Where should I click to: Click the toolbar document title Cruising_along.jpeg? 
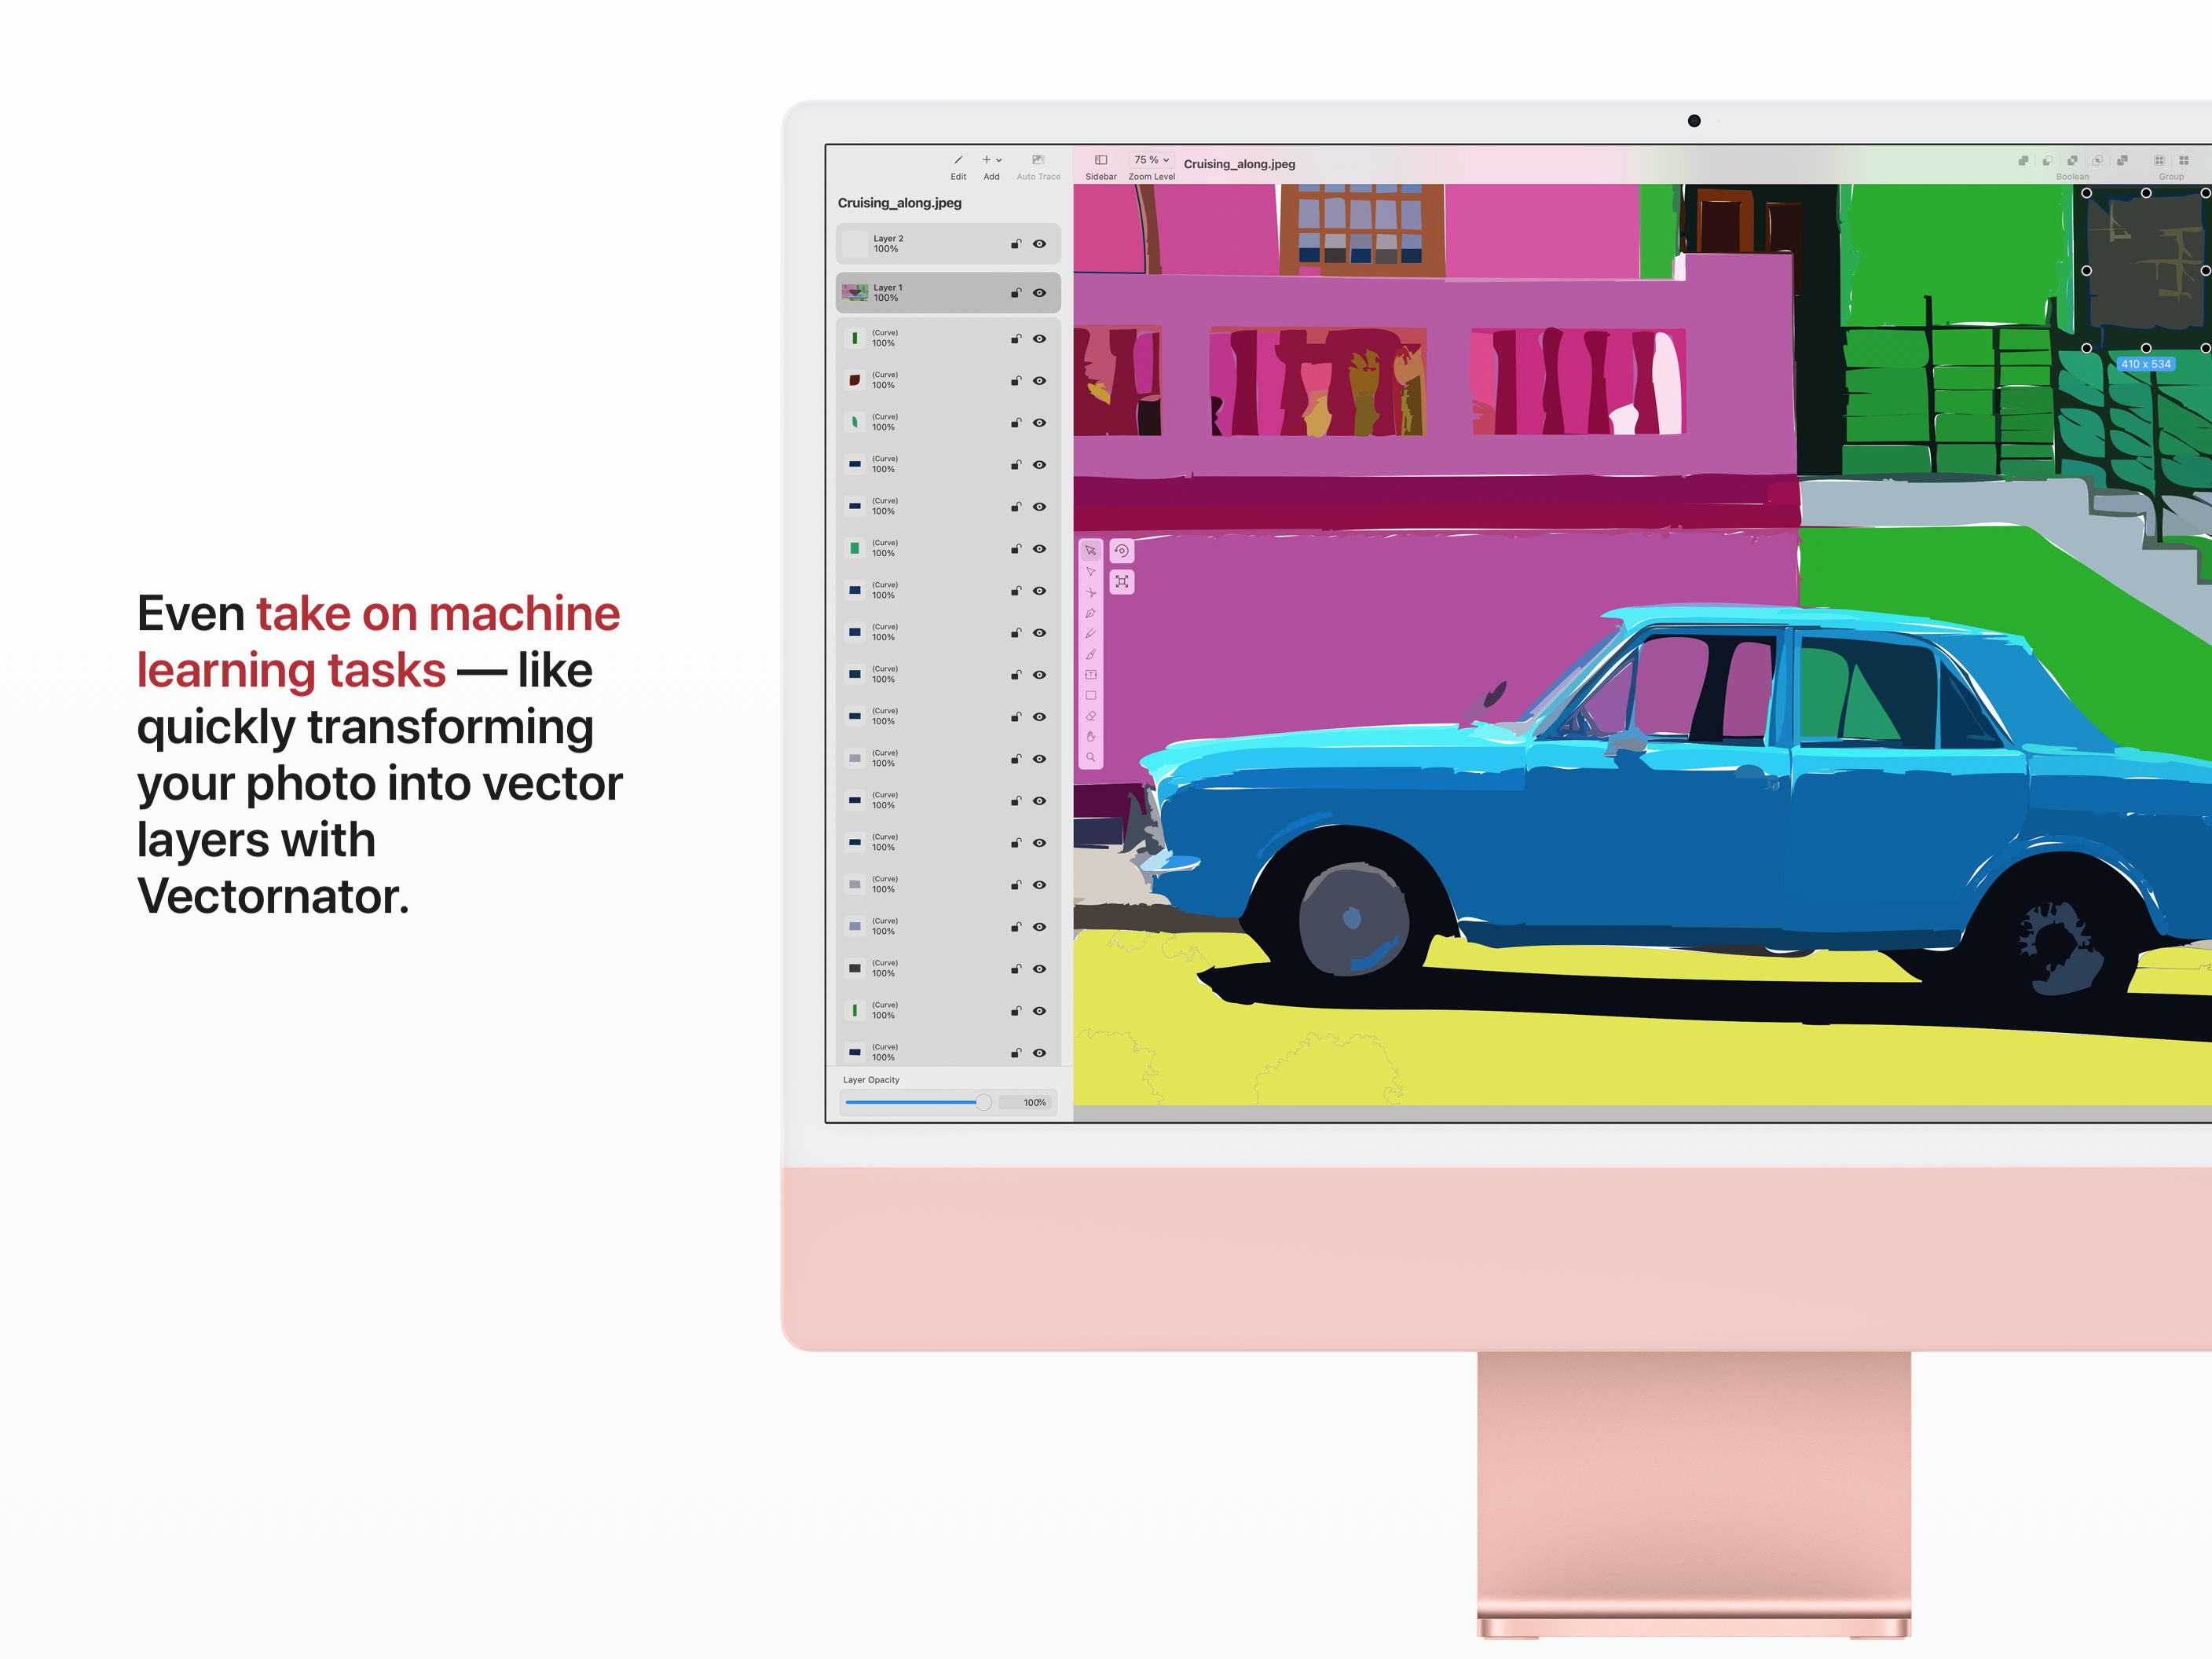[1240, 164]
